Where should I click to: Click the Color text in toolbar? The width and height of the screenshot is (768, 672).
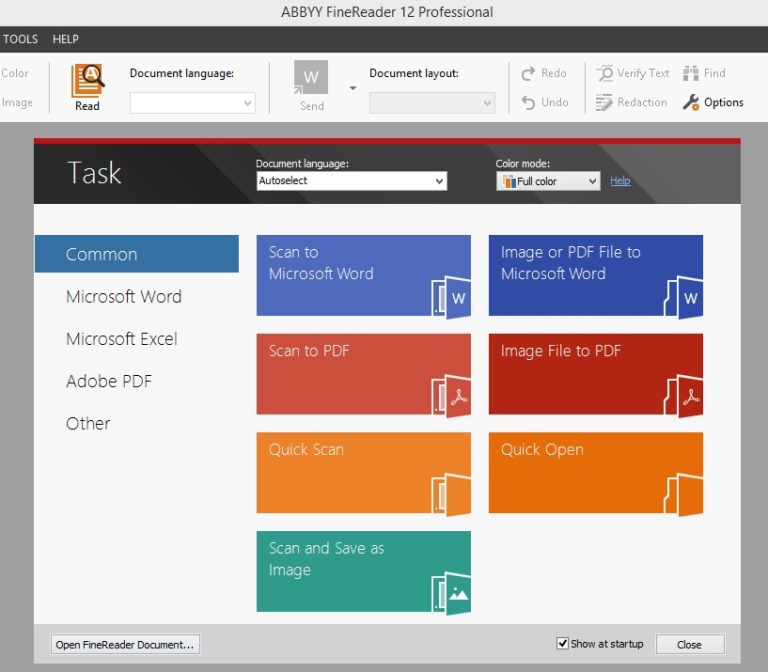coord(15,73)
